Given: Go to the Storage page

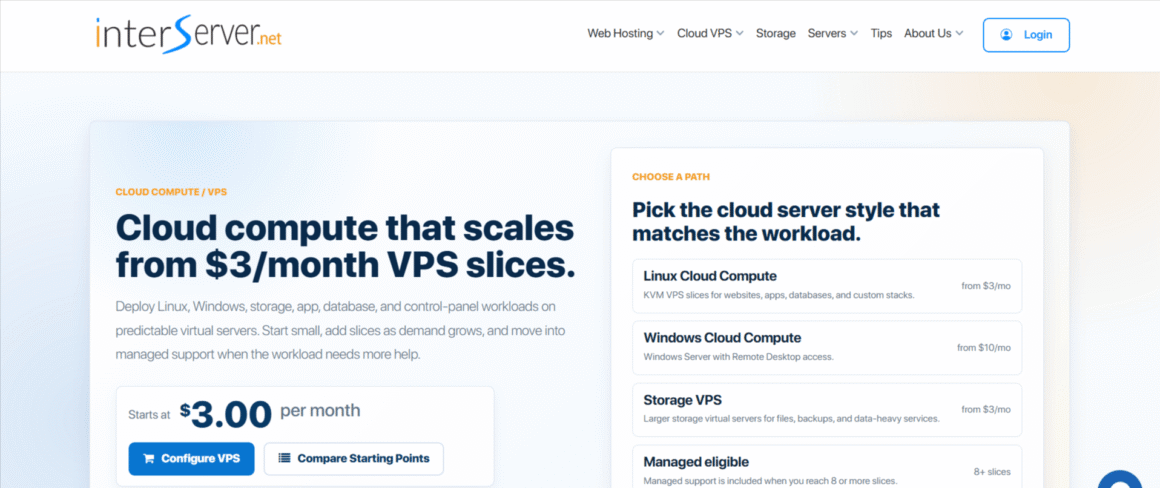Looking at the screenshot, I should pyautogui.click(x=775, y=33).
